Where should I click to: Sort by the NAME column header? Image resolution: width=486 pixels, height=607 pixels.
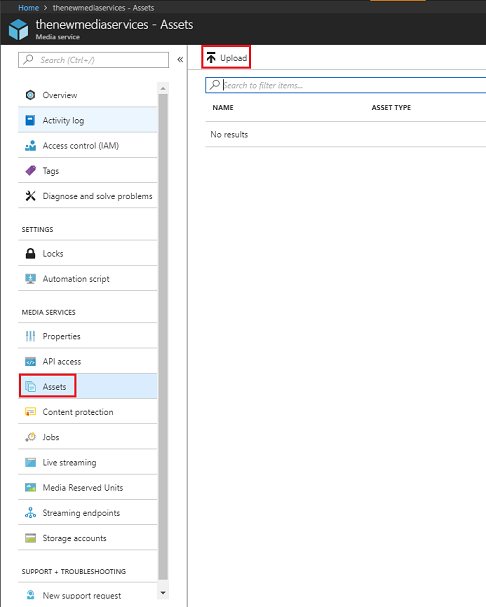point(223,108)
